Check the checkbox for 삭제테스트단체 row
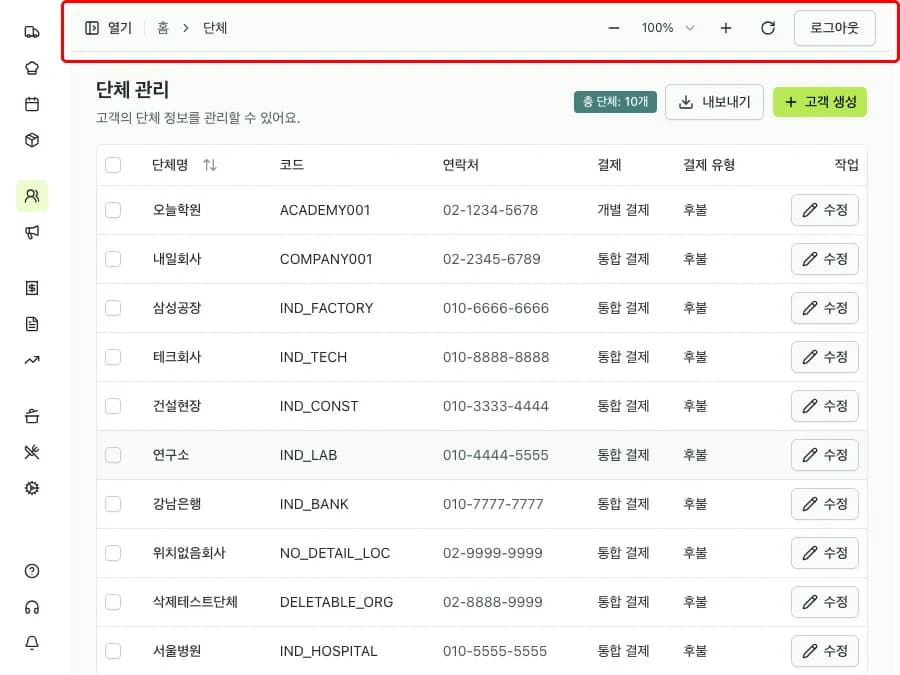This screenshot has width=900, height=675. pos(113,602)
